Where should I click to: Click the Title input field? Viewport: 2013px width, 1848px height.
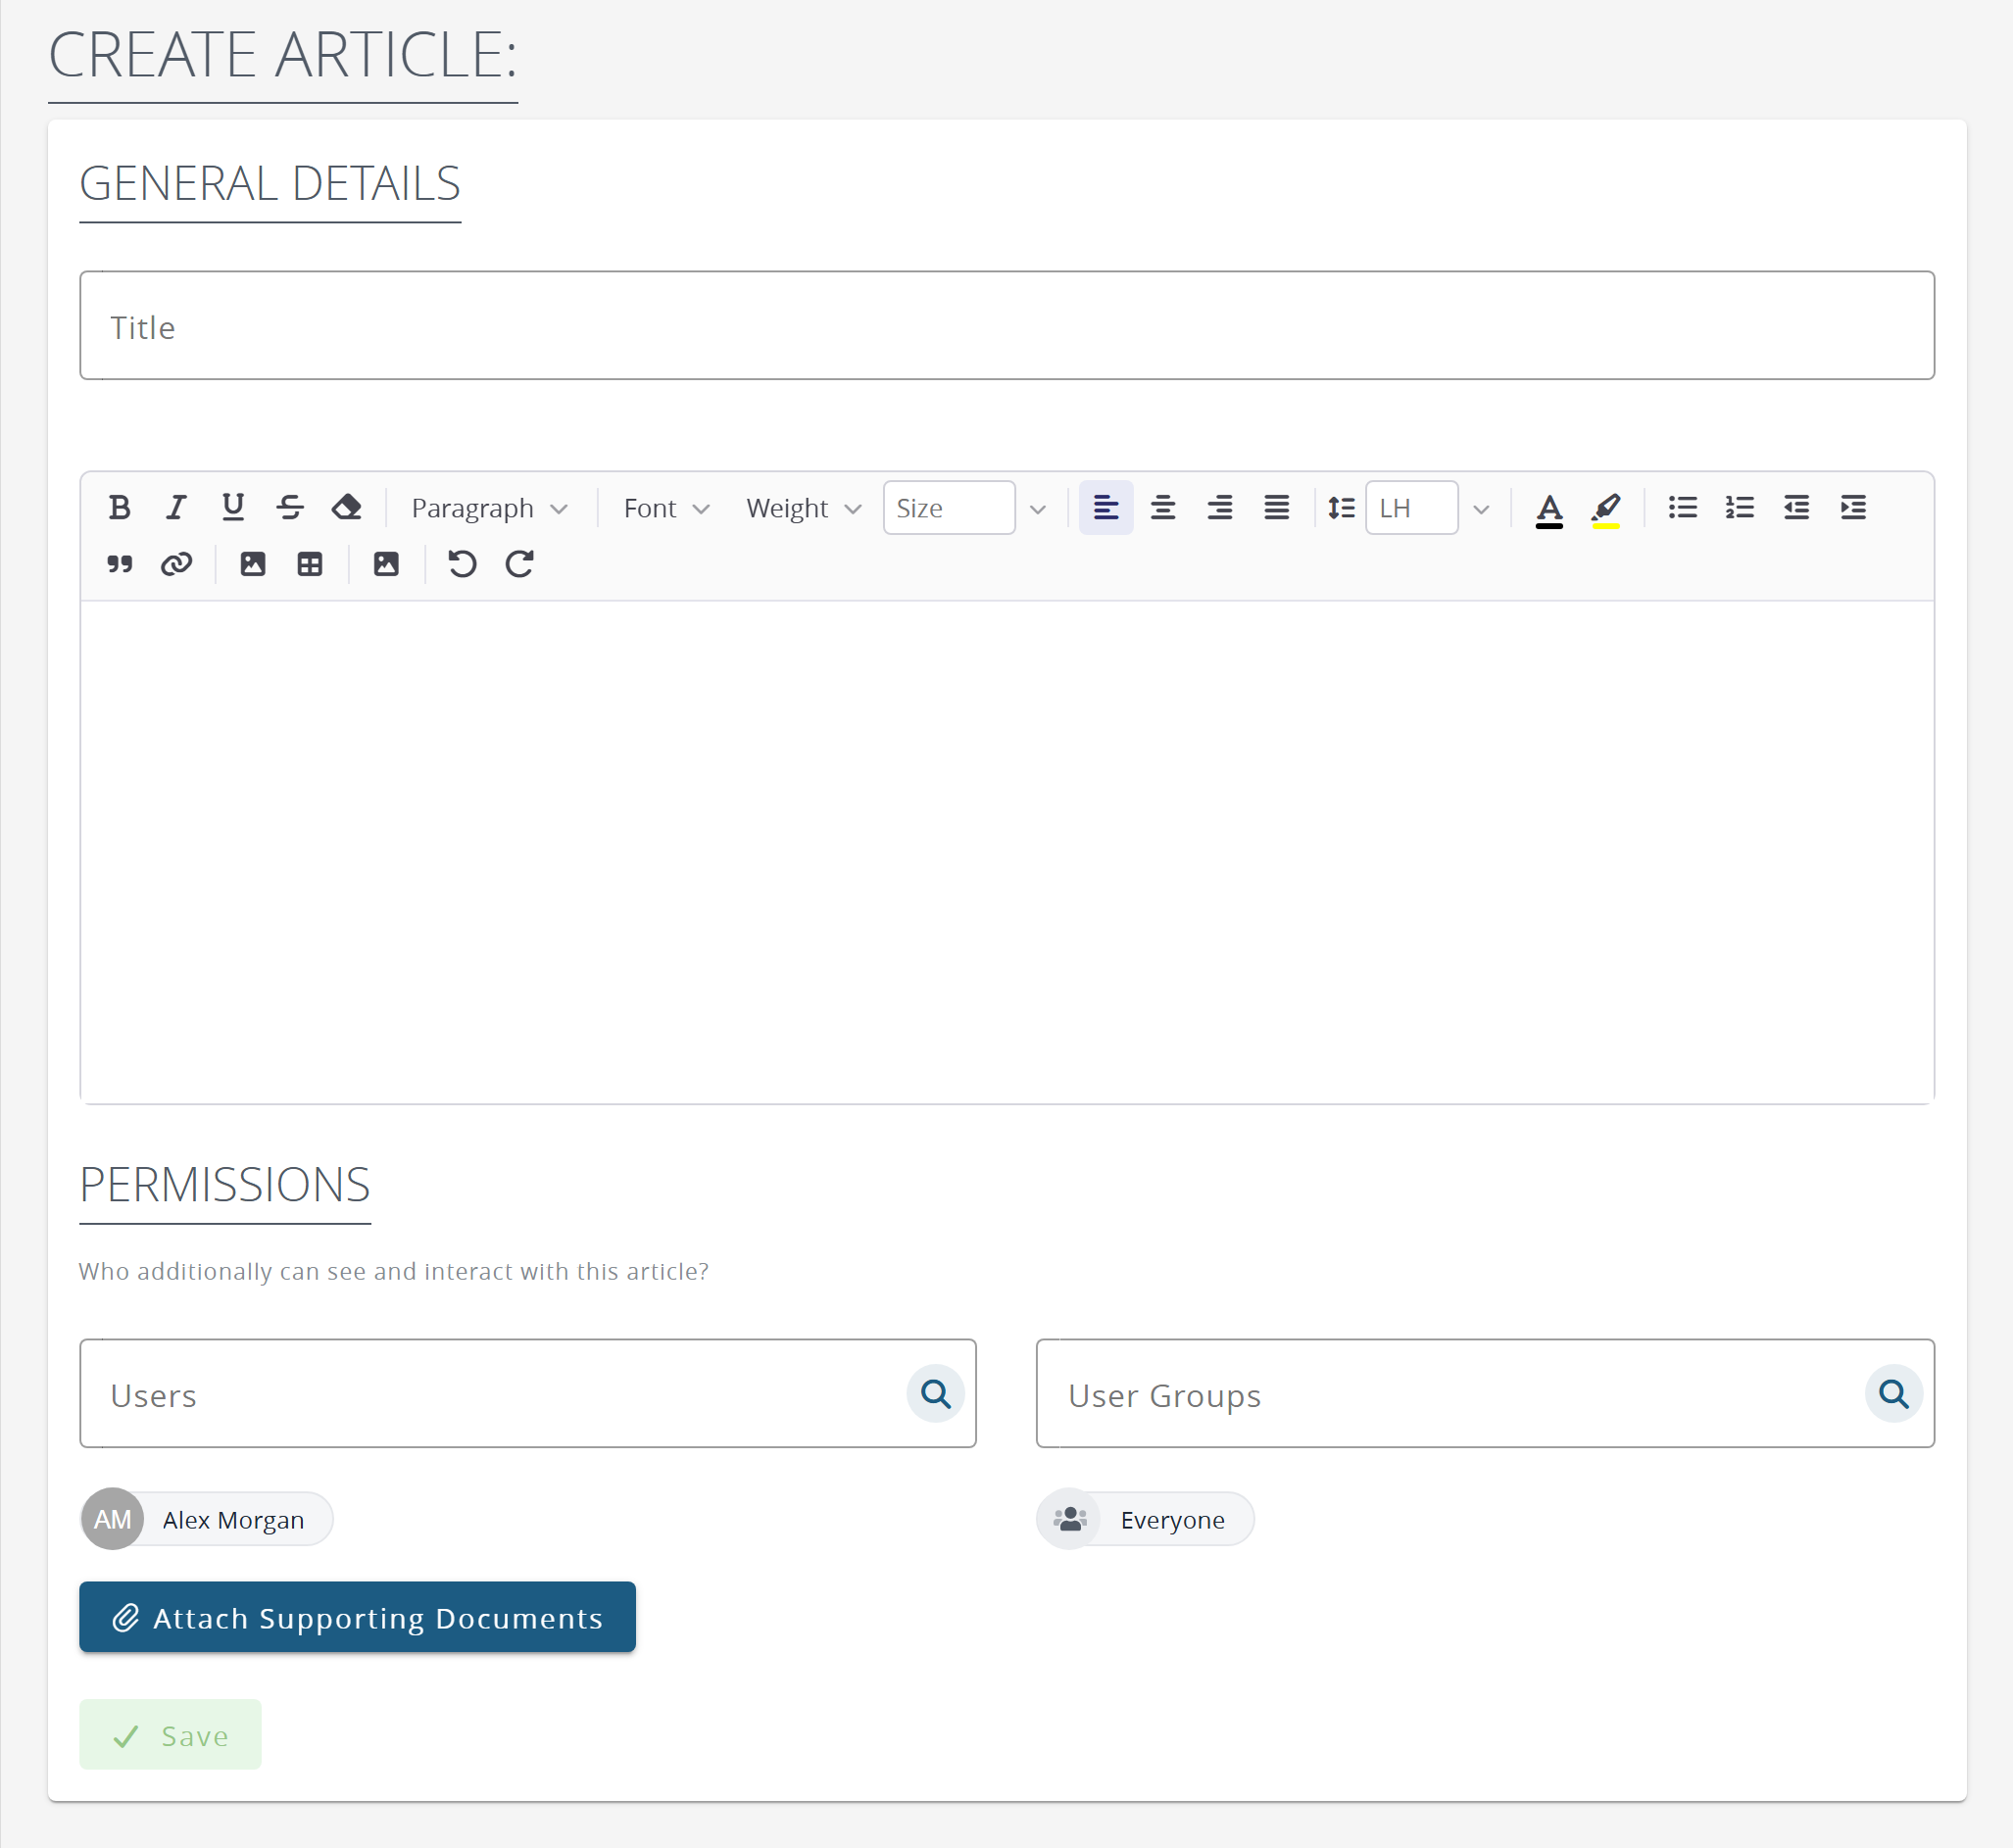[x=1007, y=326]
